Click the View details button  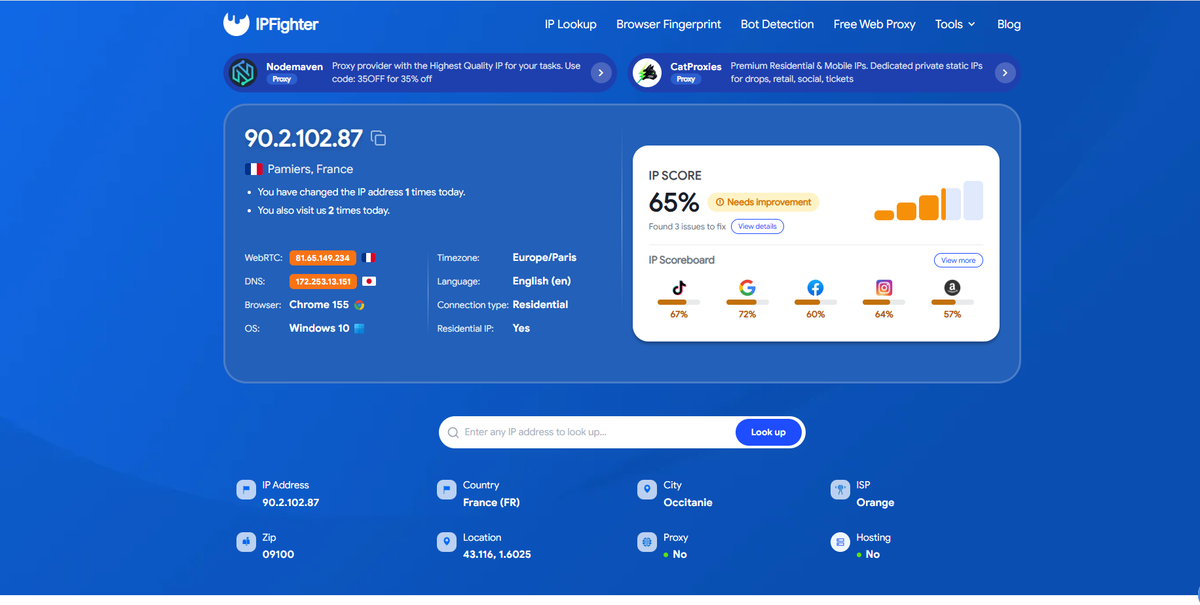(757, 227)
